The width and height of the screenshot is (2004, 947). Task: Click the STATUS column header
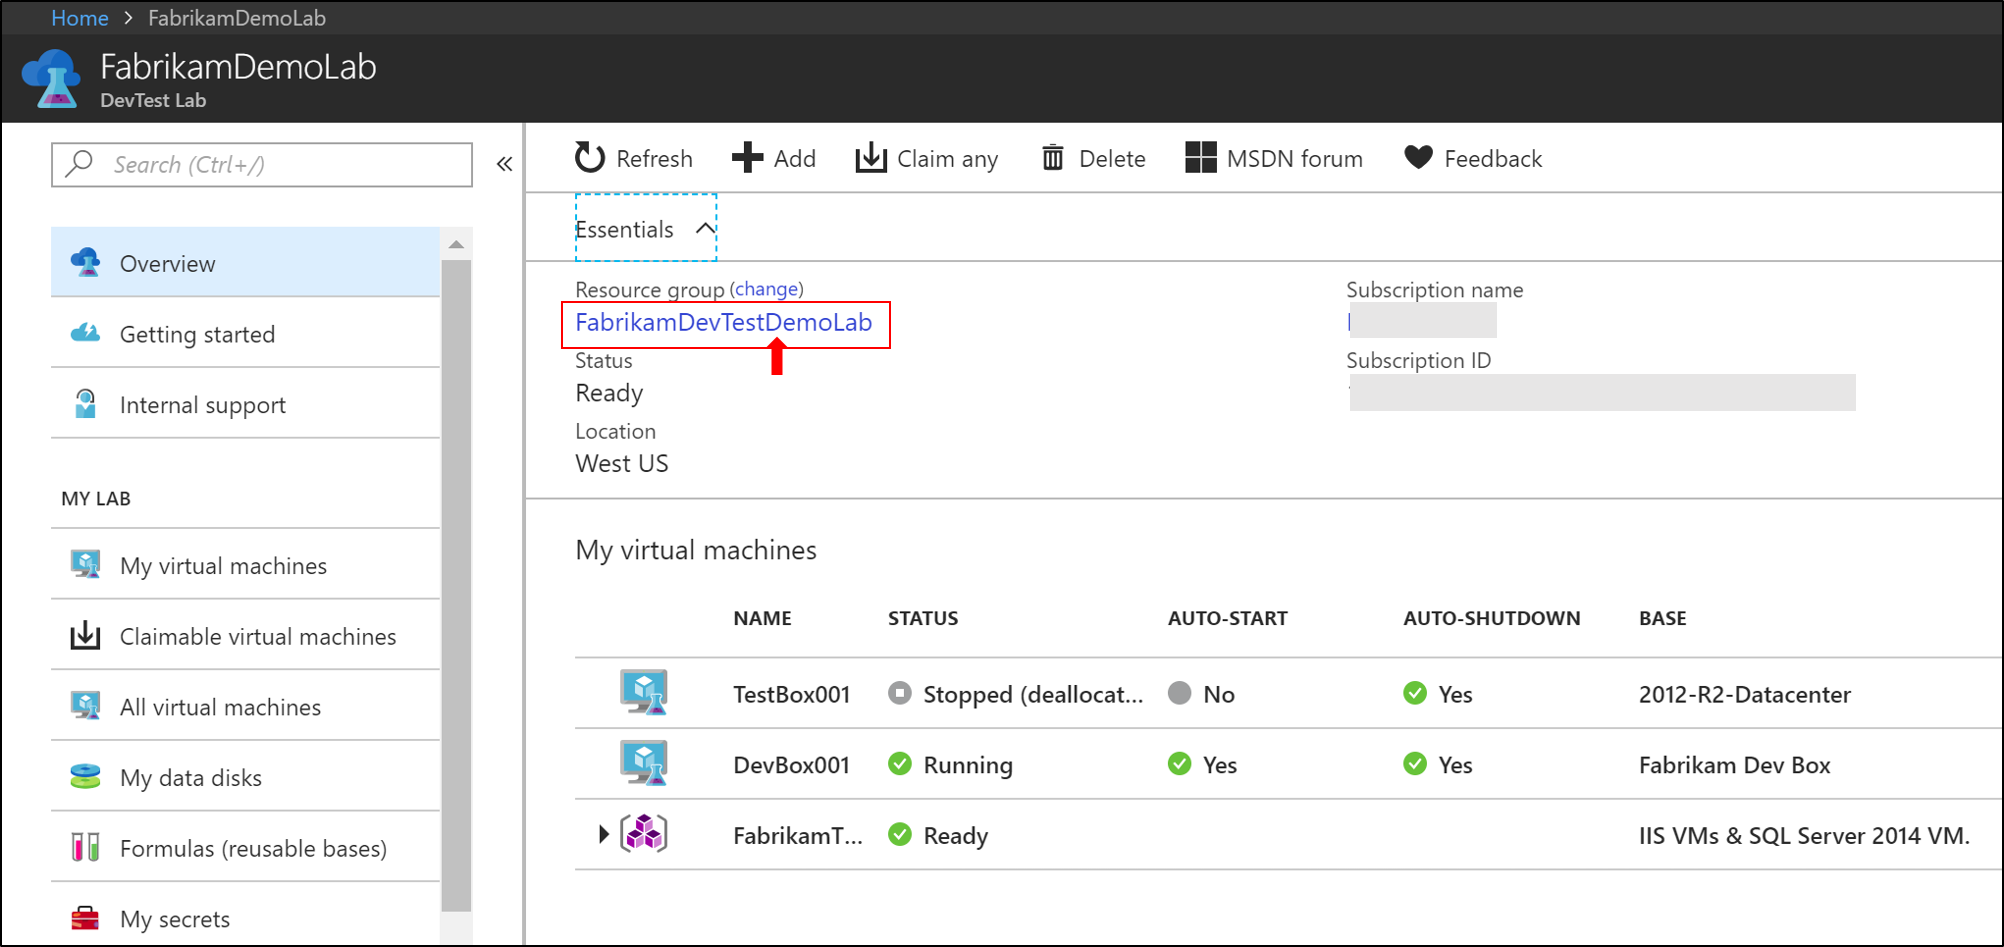923,617
